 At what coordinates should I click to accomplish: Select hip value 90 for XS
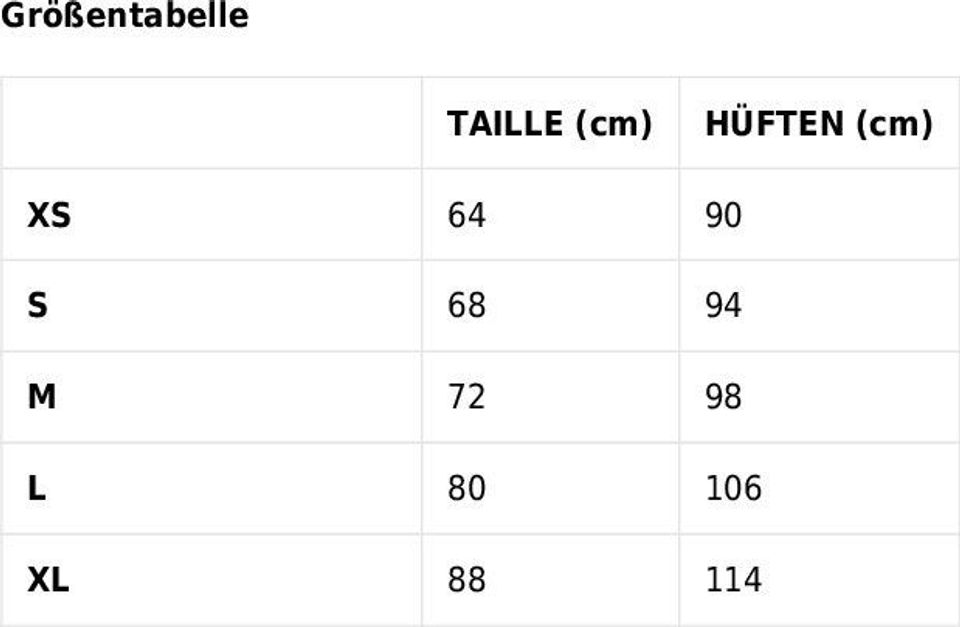pos(724,215)
